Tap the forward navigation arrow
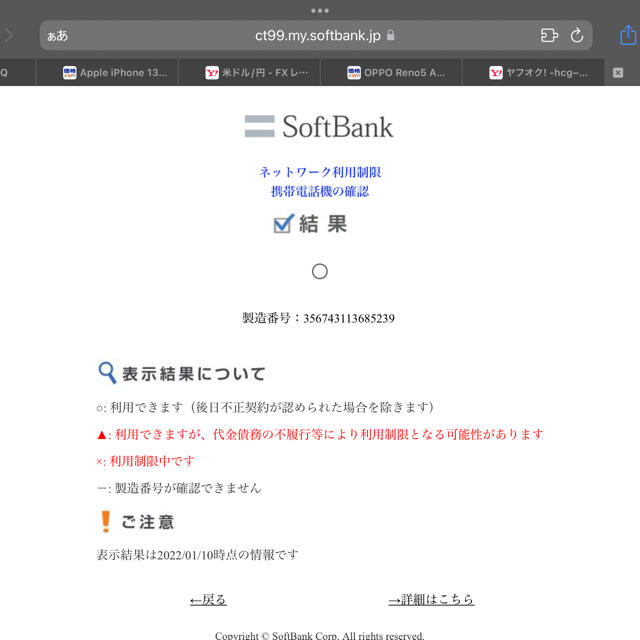The width and height of the screenshot is (640, 640). click(x=9, y=36)
